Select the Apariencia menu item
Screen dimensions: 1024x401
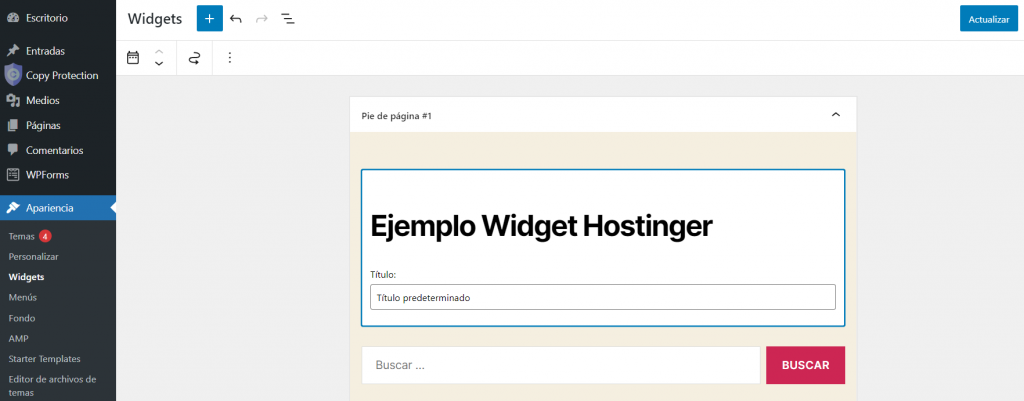[x=57, y=208]
